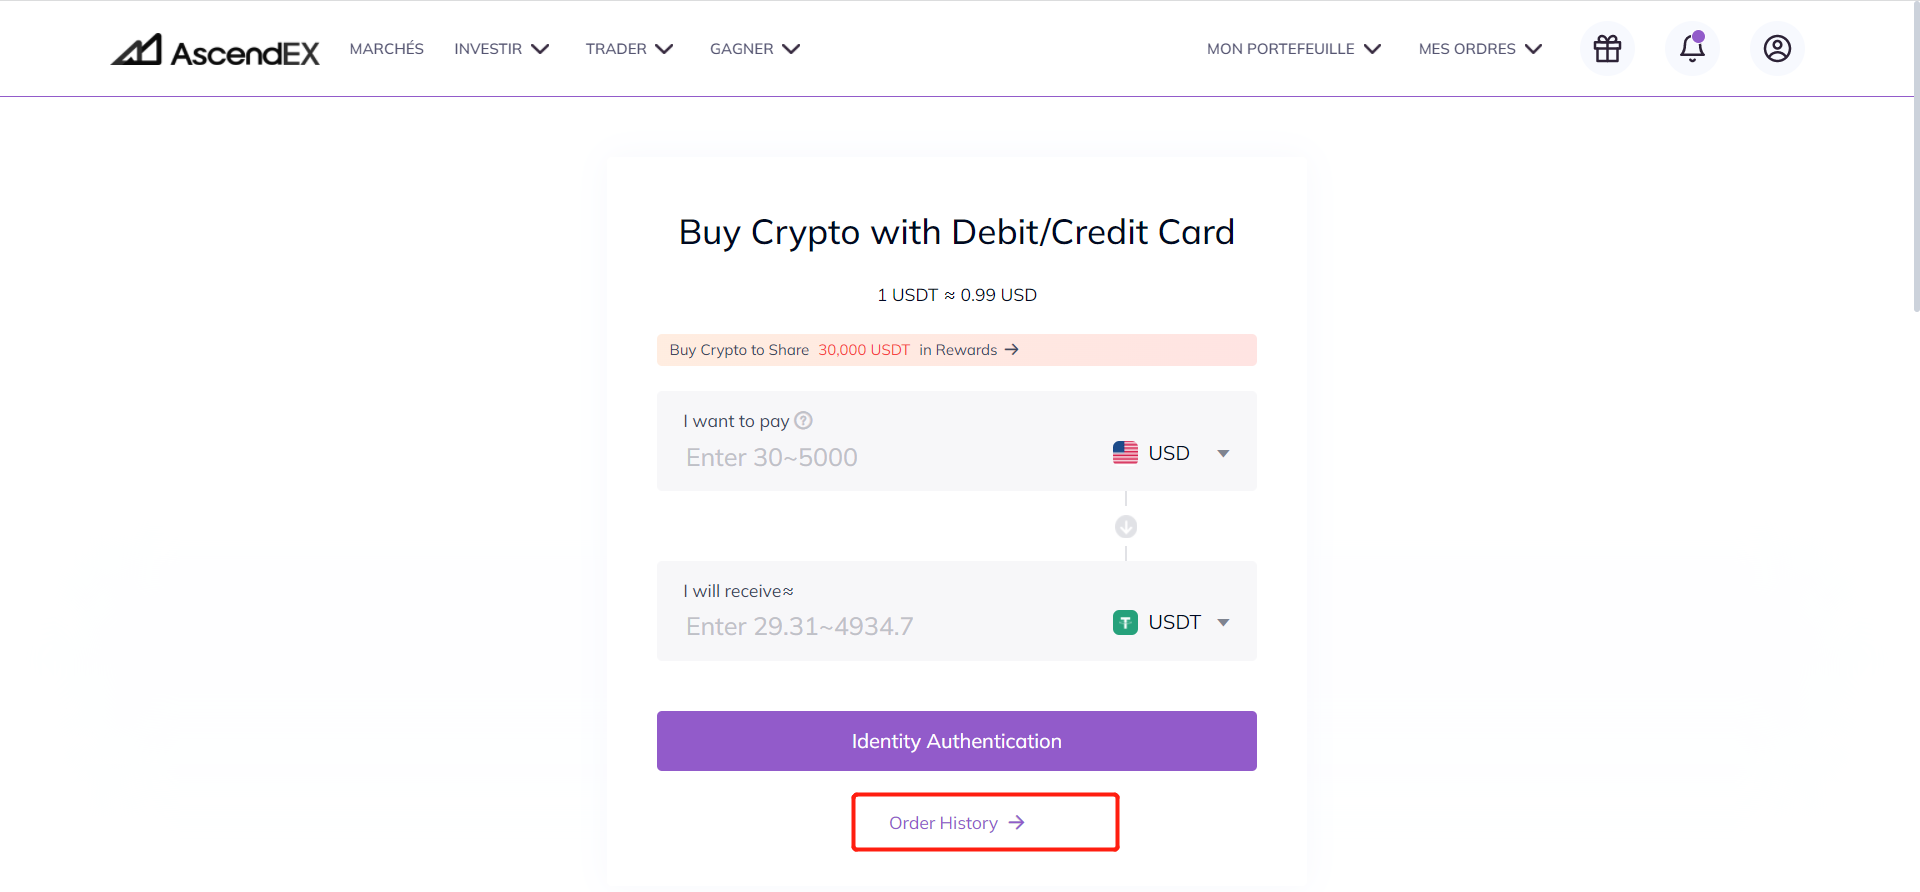Image resolution: width=1920 pixels, height=892 pixels.
Task: Click the 30,000 USDT rewards banner
Action: (x=957, y=350)
